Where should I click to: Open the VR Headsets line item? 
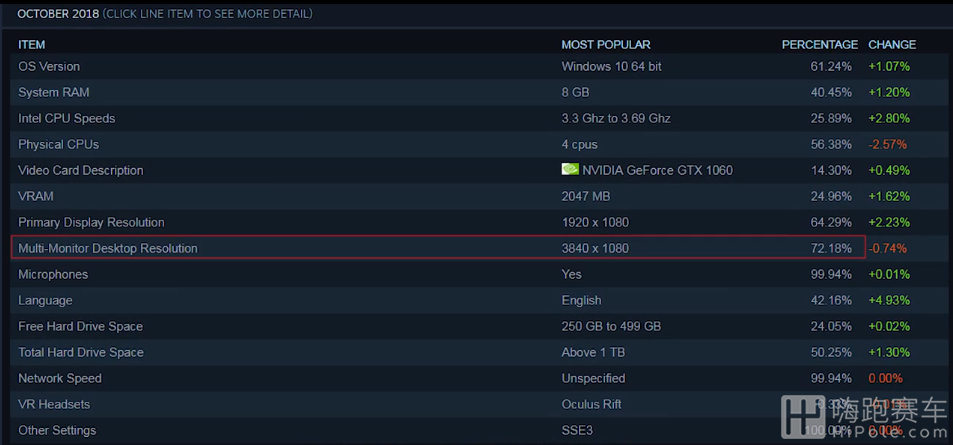[476, 404]
